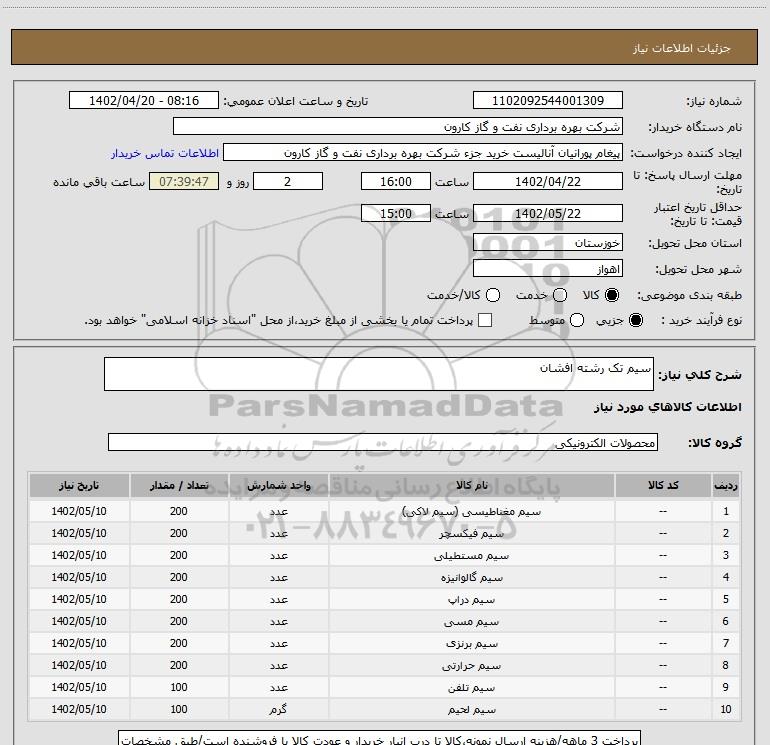Select the row سیم گالوانیزه
This screenshot has height=745, width=770.
coord(385,578)
